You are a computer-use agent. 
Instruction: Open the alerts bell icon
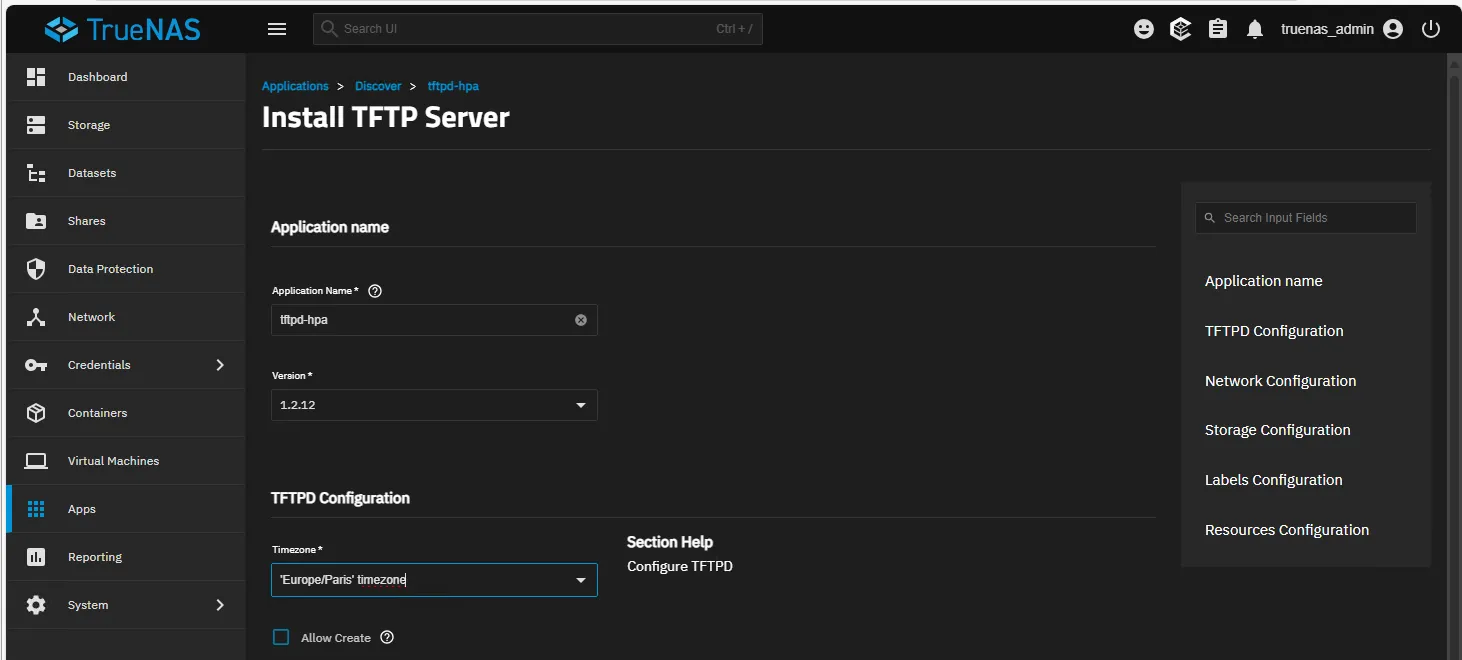point(1255,29)
